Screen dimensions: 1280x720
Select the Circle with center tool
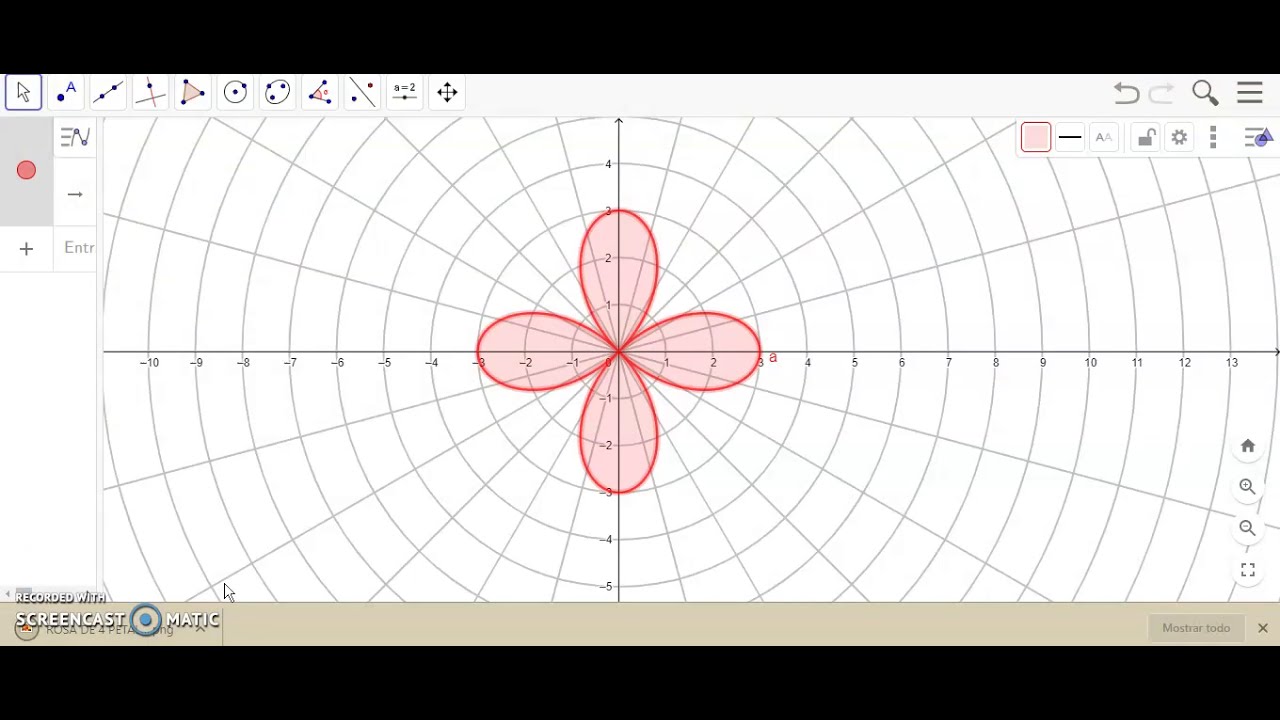(235, 92)
